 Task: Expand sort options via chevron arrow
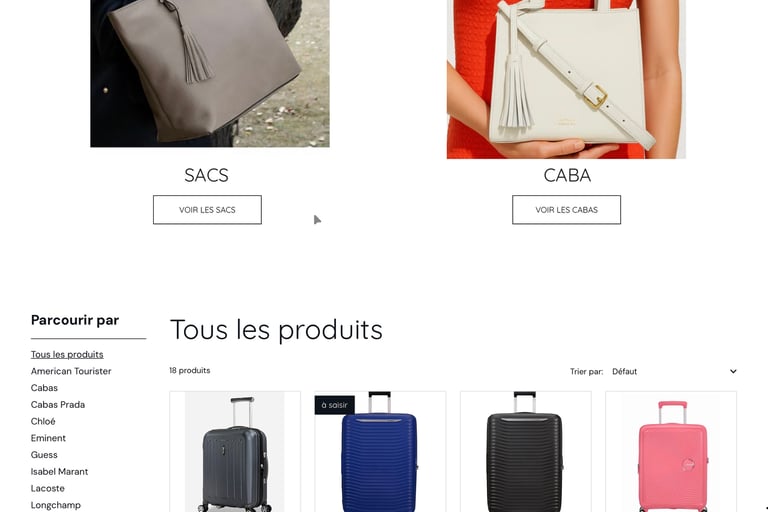[733, 371]
